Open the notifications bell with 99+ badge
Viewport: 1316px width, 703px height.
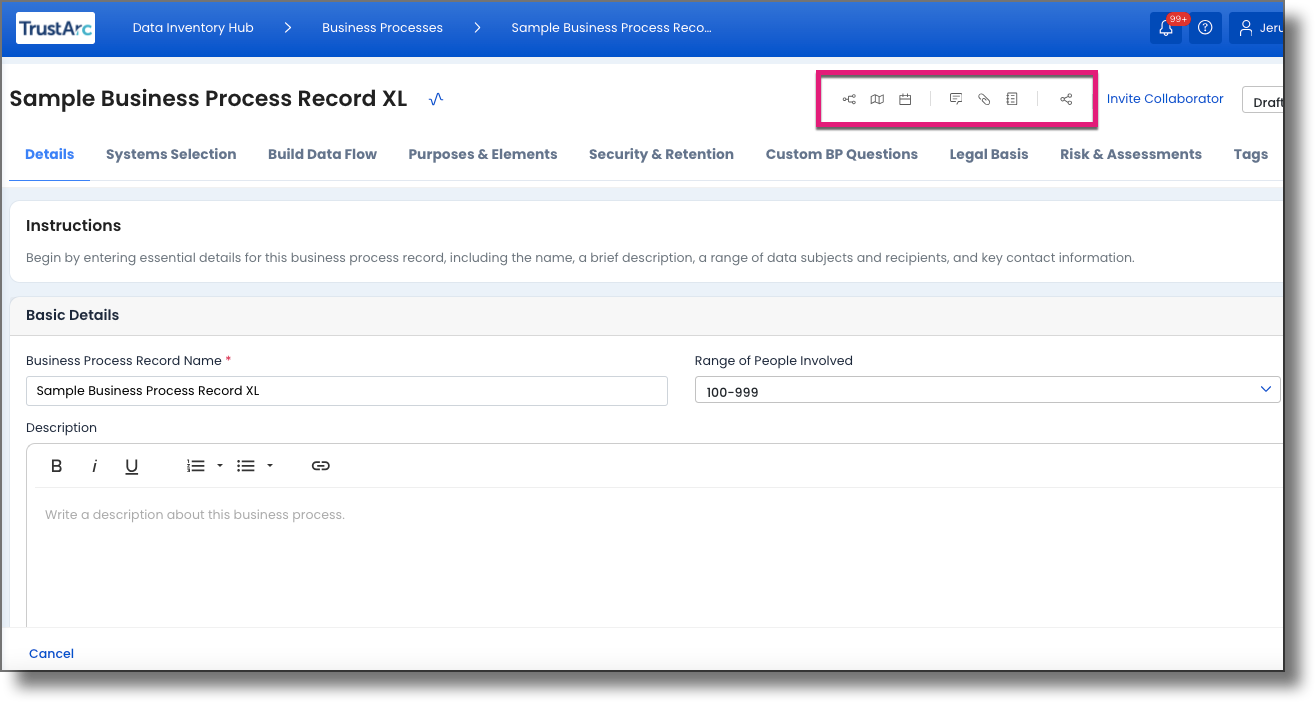[1166, 27]
